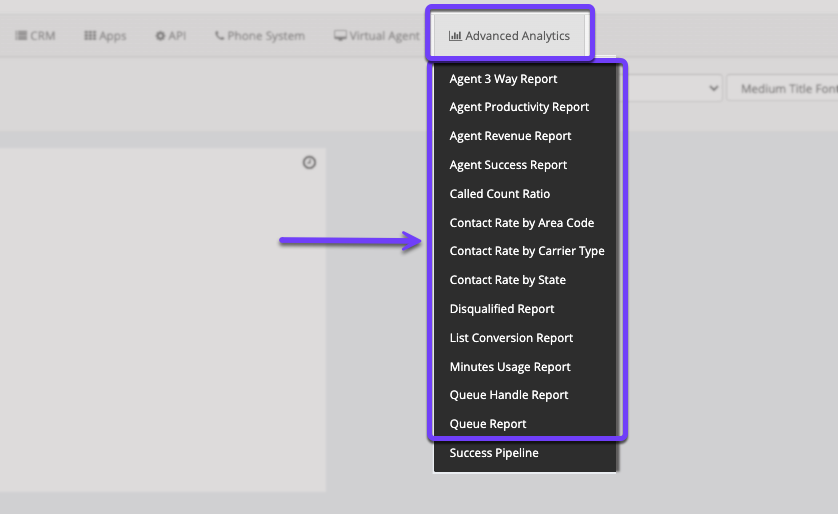This screenshot has width=838, height=514.
Task: Open Success Pipeline menu entry
Action: tap(494, 453)
